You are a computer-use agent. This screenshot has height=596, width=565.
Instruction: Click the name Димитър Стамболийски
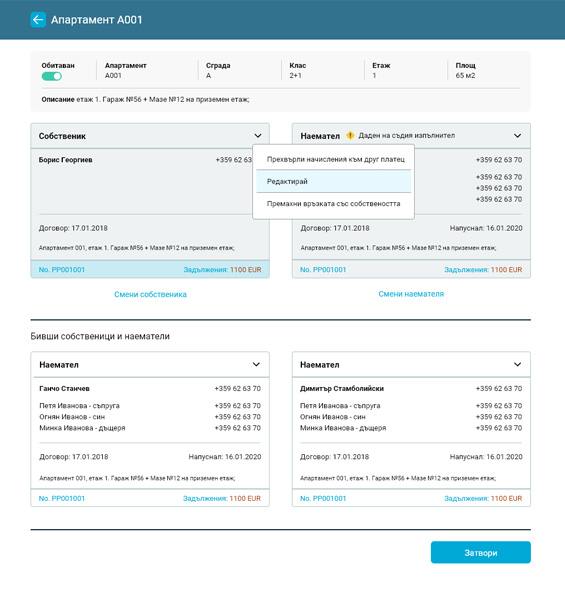coord(342,388)
